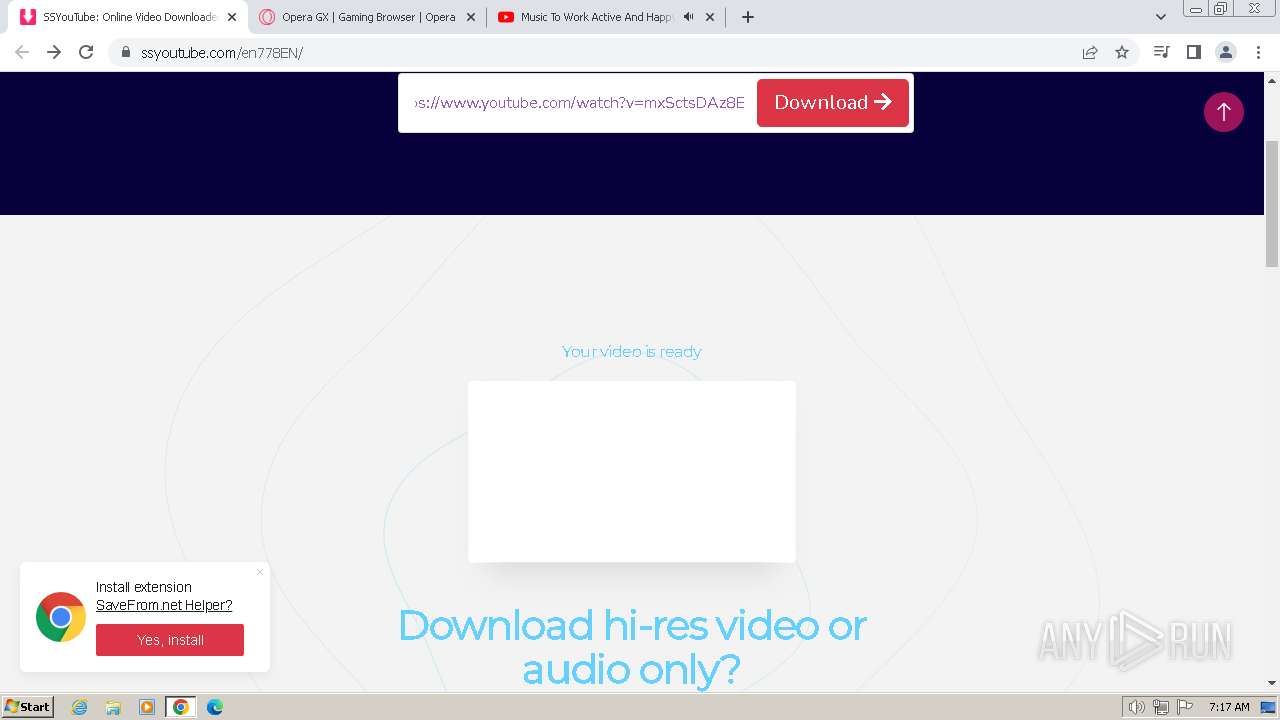The image size is (1280, 720).
Task: Click the page vertical scrollbar thumb
Action: [x=1272, y=203]
